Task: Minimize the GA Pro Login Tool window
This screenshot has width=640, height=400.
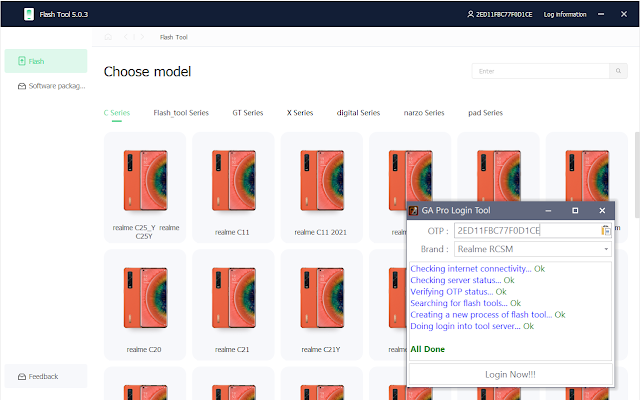Action: pos(548,211)
